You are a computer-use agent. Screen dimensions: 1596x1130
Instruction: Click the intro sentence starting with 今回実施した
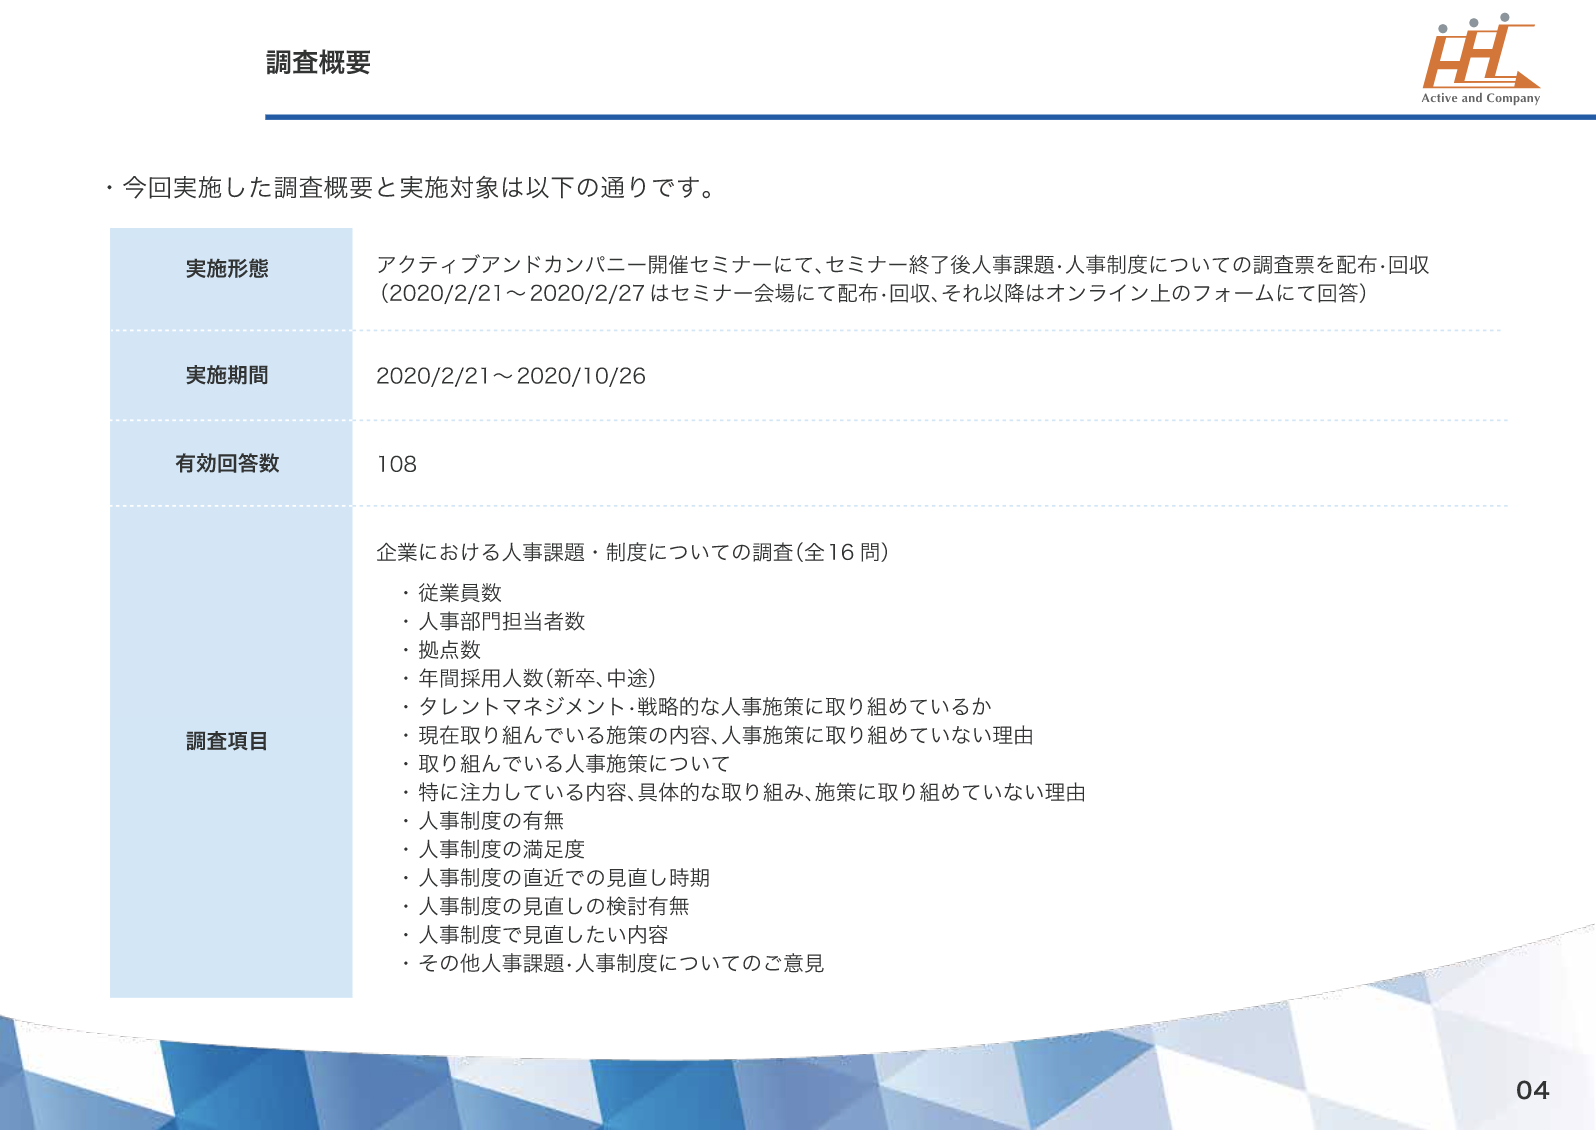point(418,188)
